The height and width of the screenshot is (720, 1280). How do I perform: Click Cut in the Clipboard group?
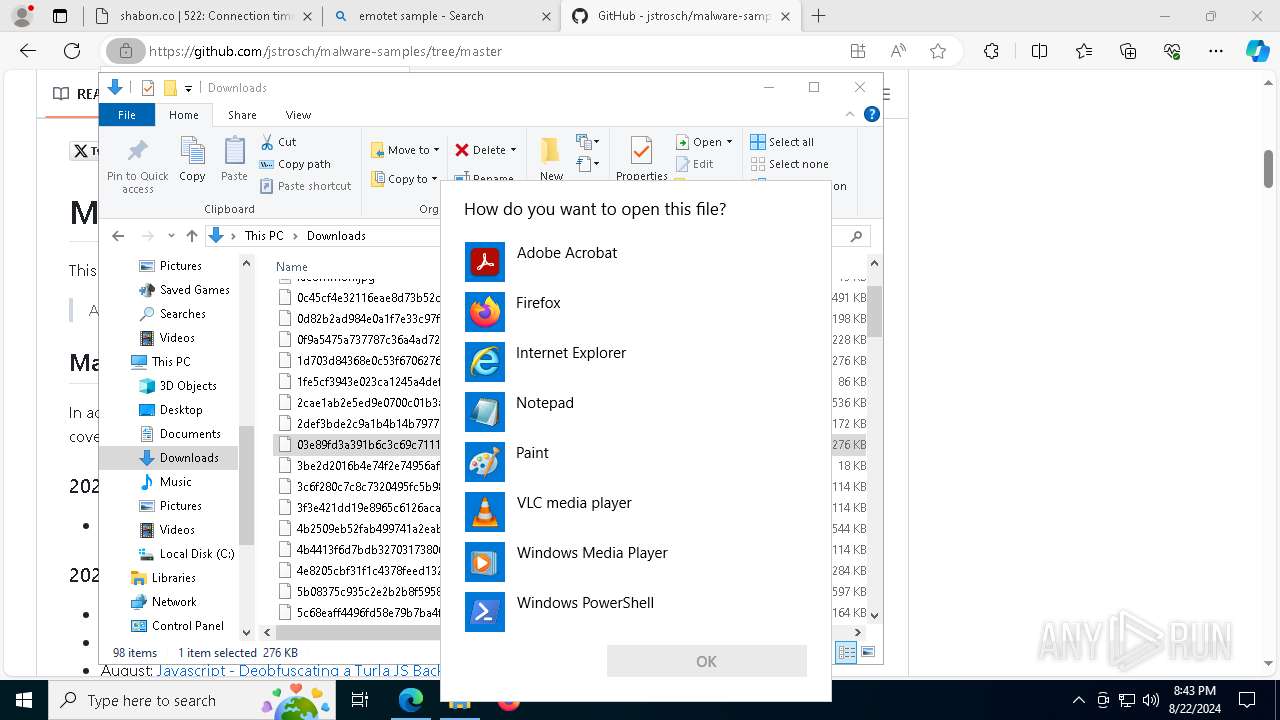(x=278, y=142)
